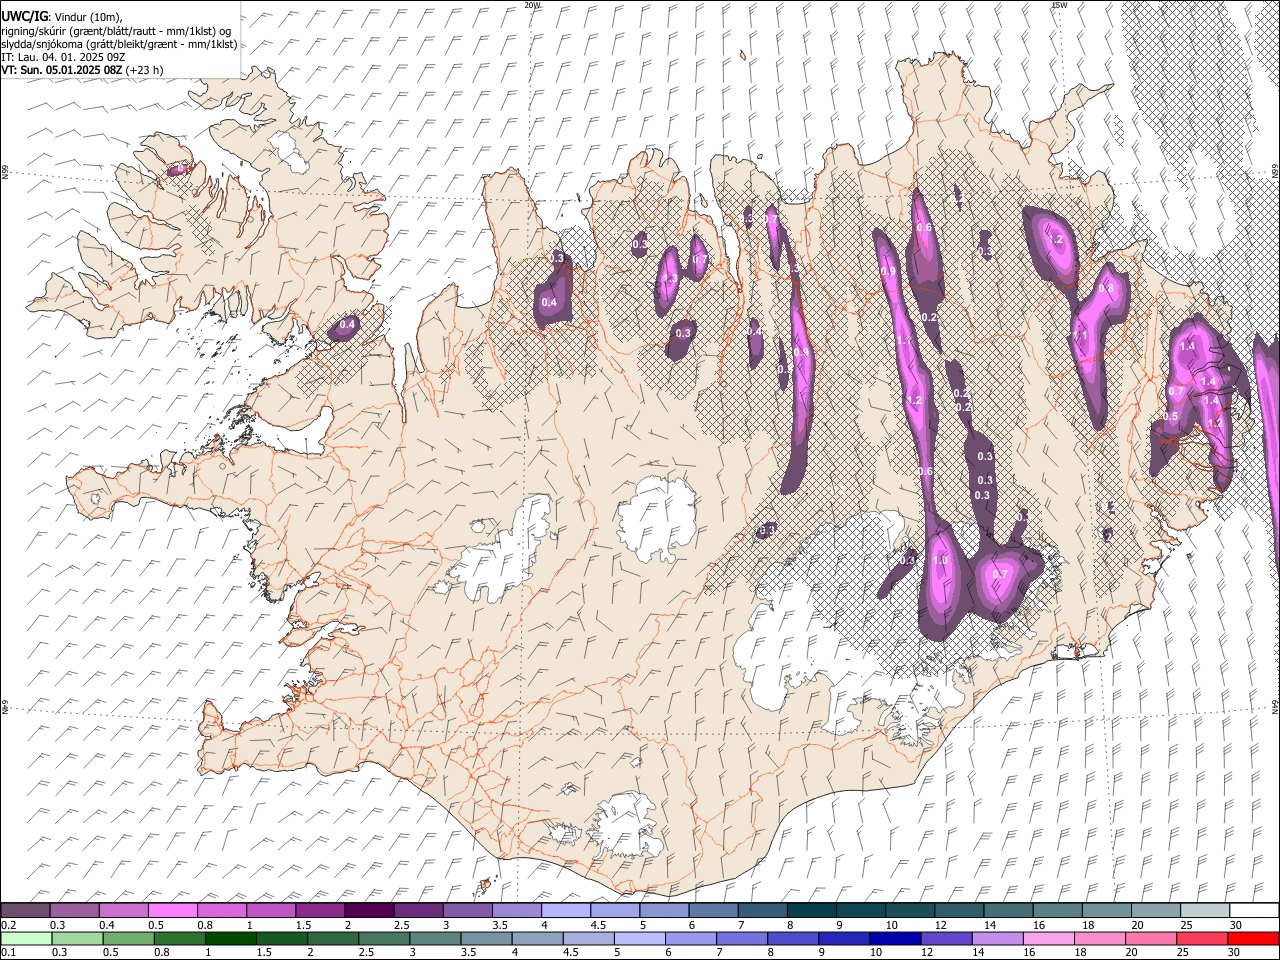Viewport: 1280px width, 960px height.
Task: Click the upper legend swatch between 8 and 9
Action: coord(812,910)
